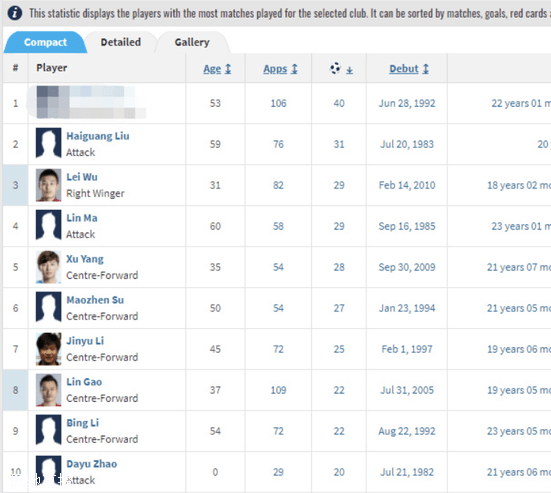This screenshot has width=551, height=493.
Task: Sort the table by the Debut header
Action: (x=404, y=69)
